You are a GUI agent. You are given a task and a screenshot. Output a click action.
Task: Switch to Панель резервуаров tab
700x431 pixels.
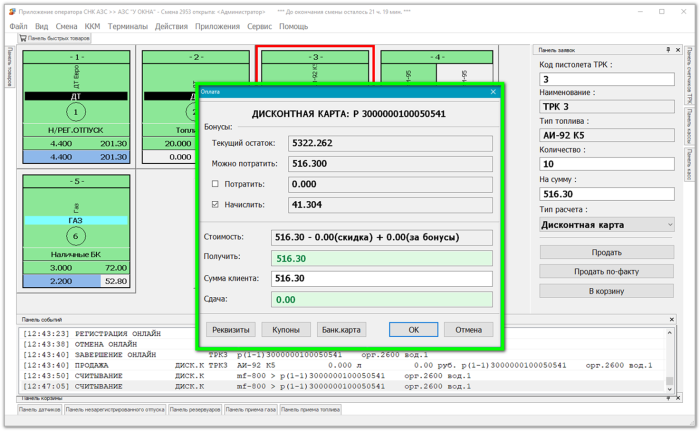click(195, 410)
